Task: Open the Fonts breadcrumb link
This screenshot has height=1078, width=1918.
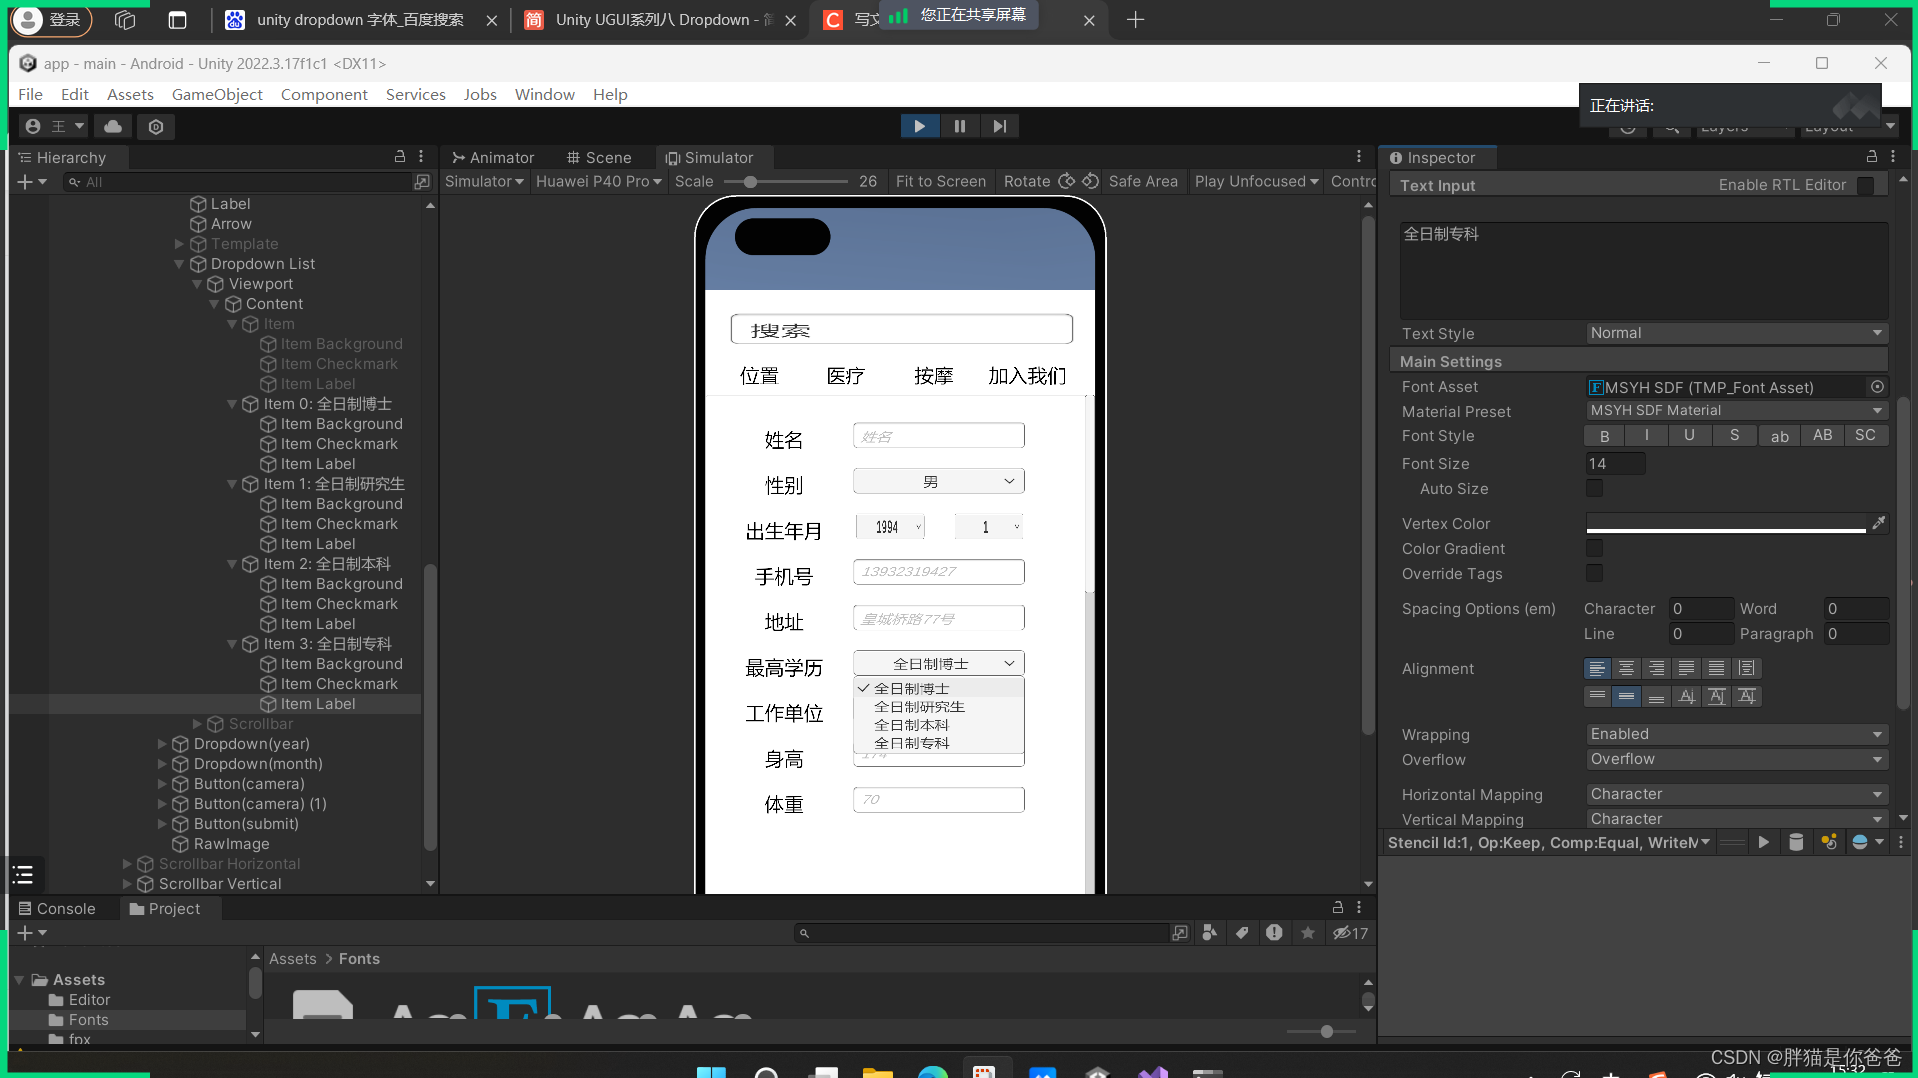Action: point(359,959)
